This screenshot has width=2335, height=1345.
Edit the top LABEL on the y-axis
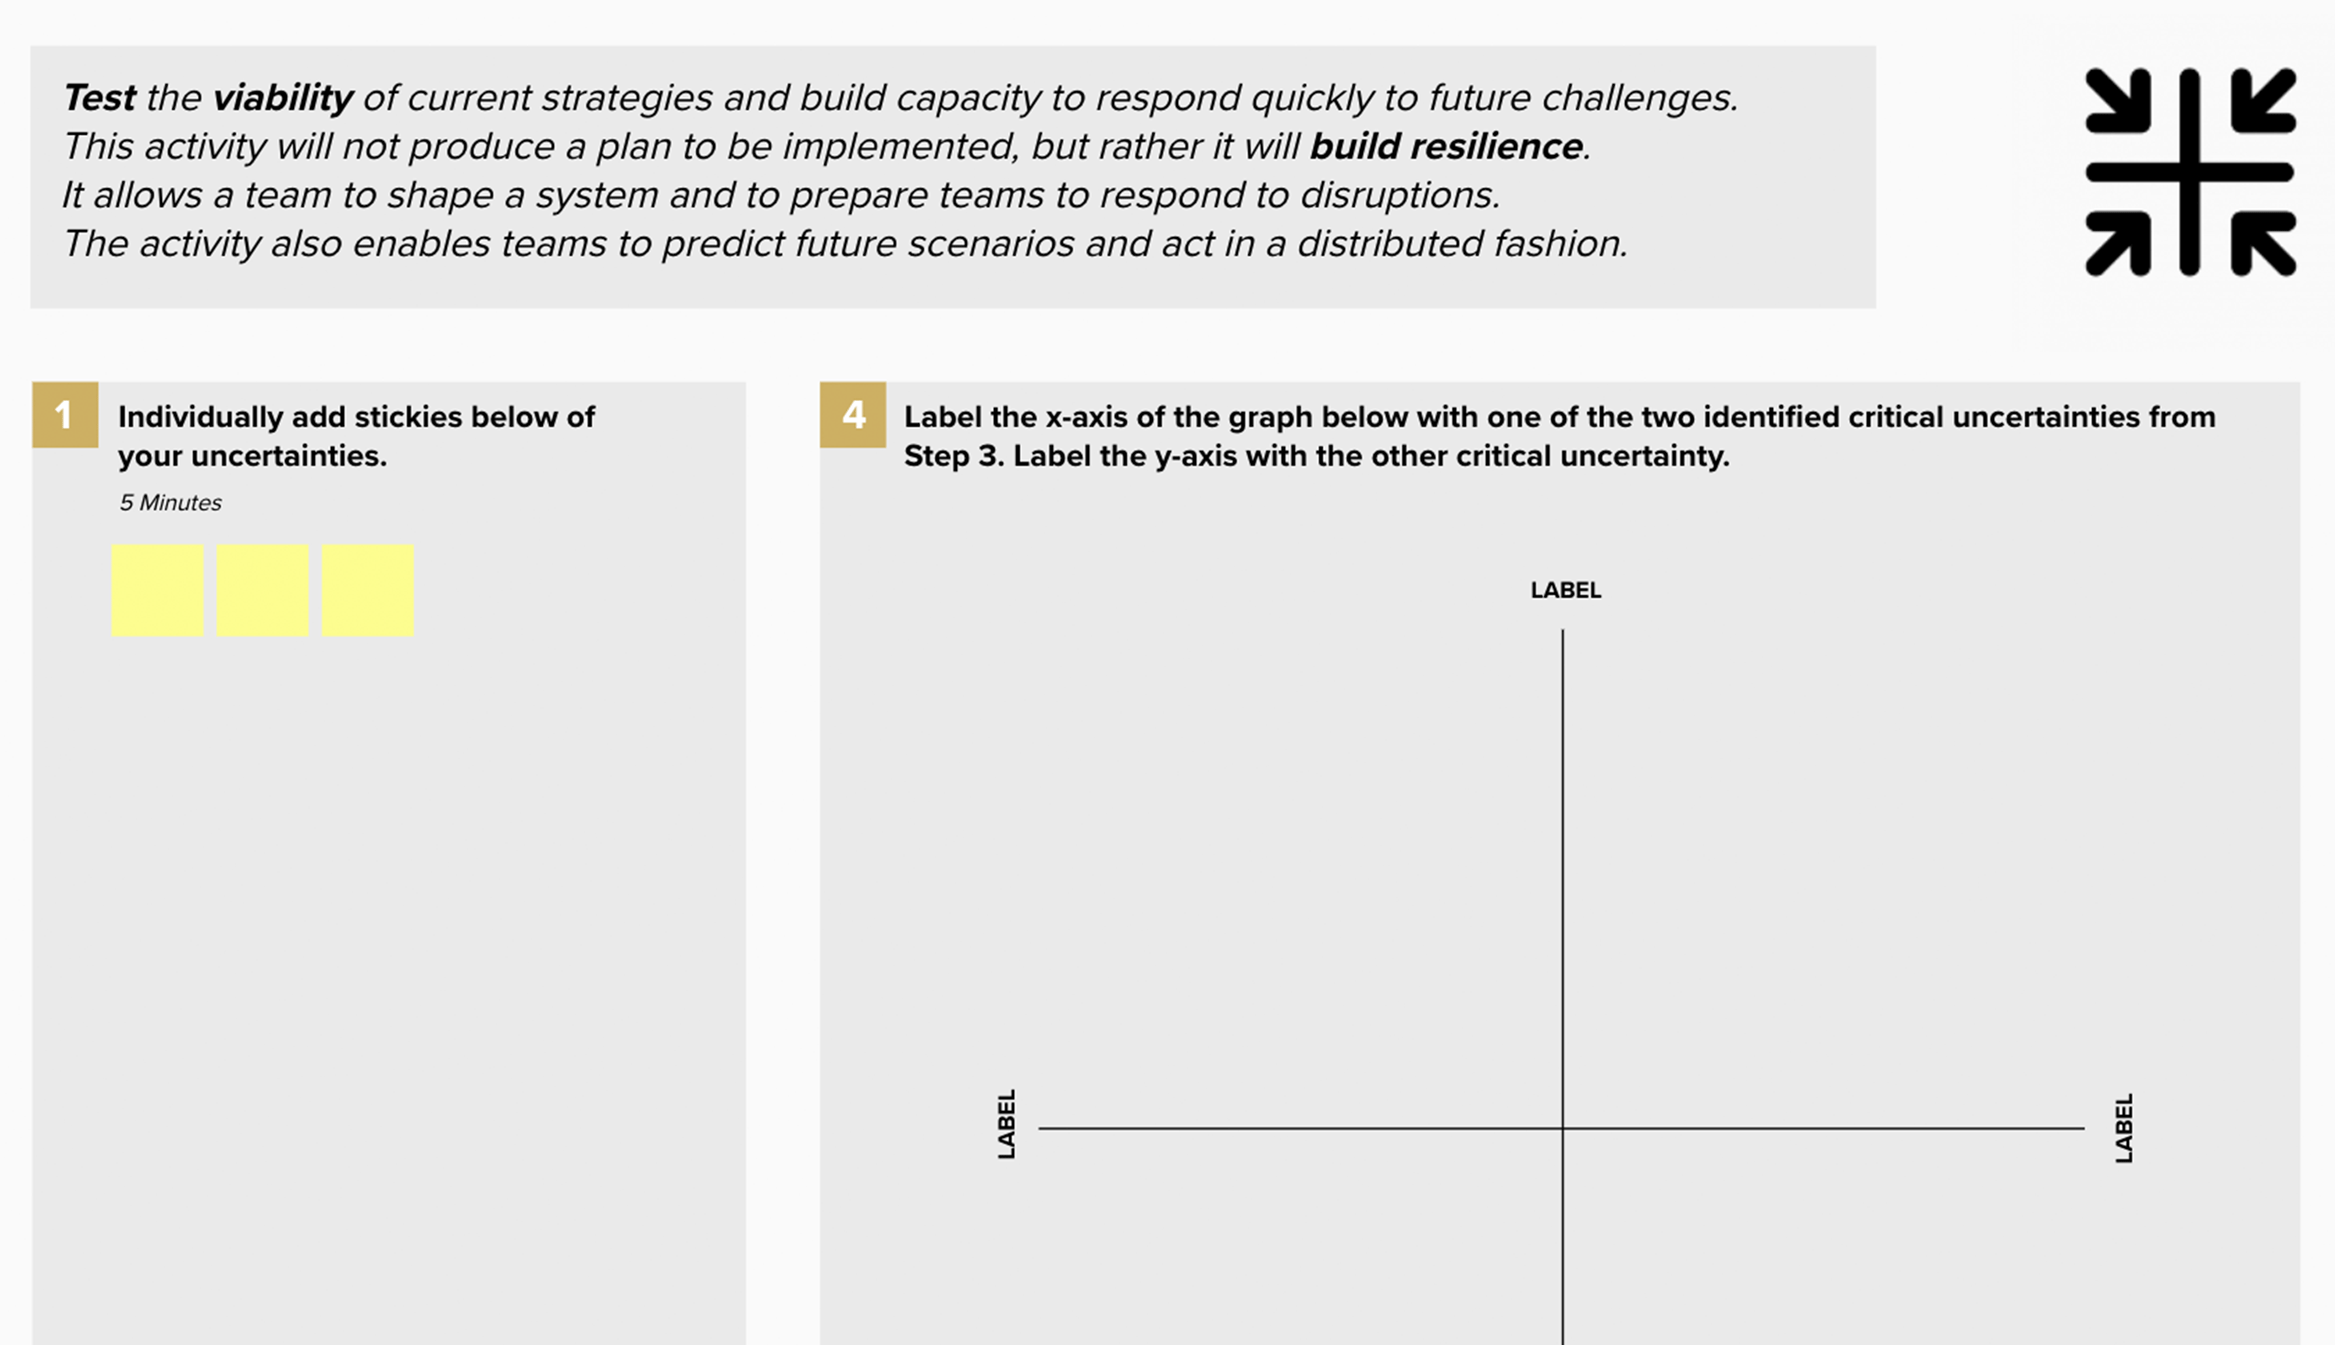coord(1566,590)
